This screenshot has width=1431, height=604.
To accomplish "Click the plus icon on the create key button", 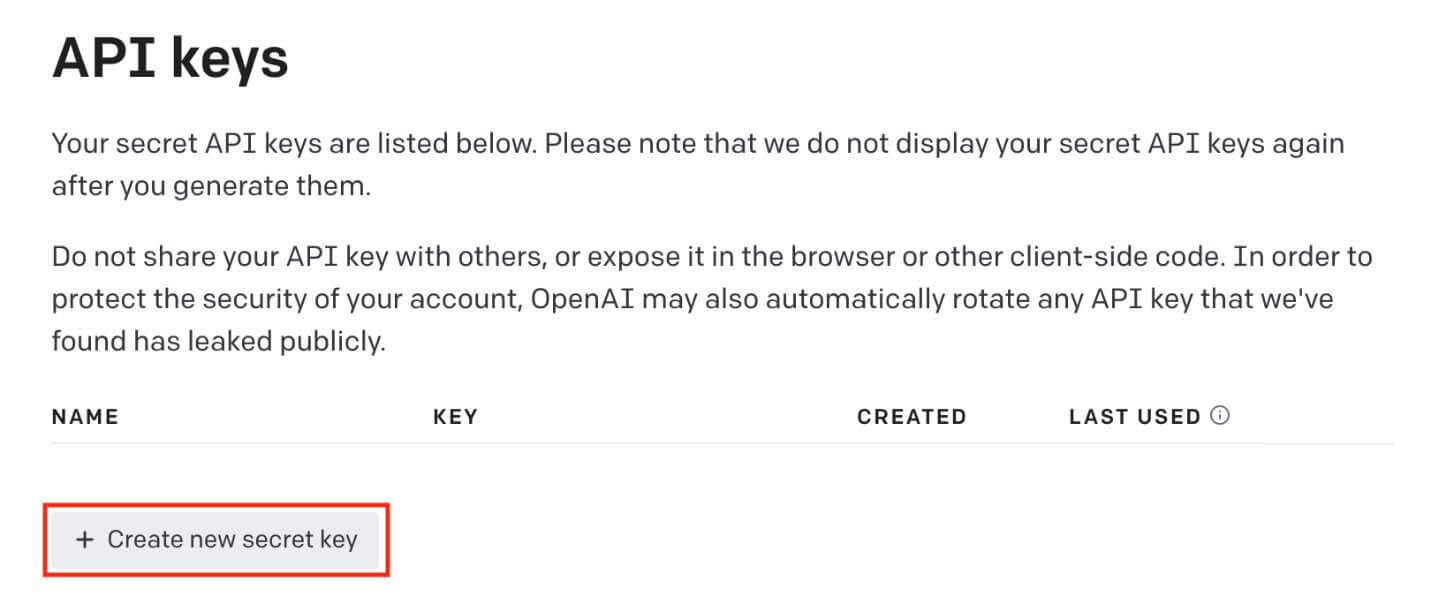I will [x=85, y=540].
